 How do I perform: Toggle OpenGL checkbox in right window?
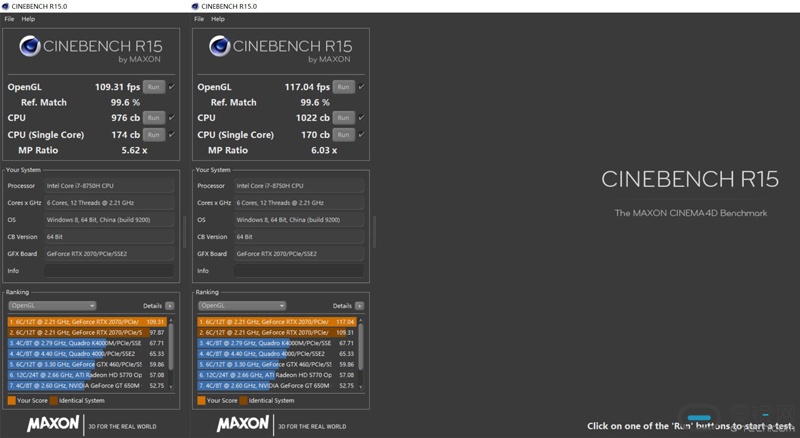[x=361, y=87]
